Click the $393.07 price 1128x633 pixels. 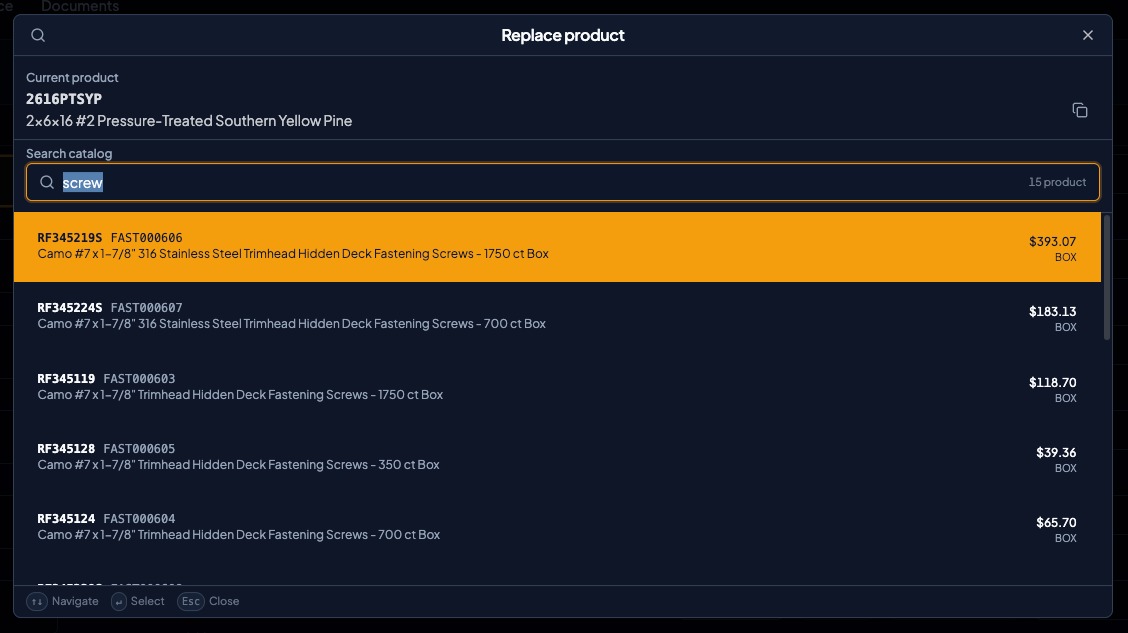[x=1052, y=242]
